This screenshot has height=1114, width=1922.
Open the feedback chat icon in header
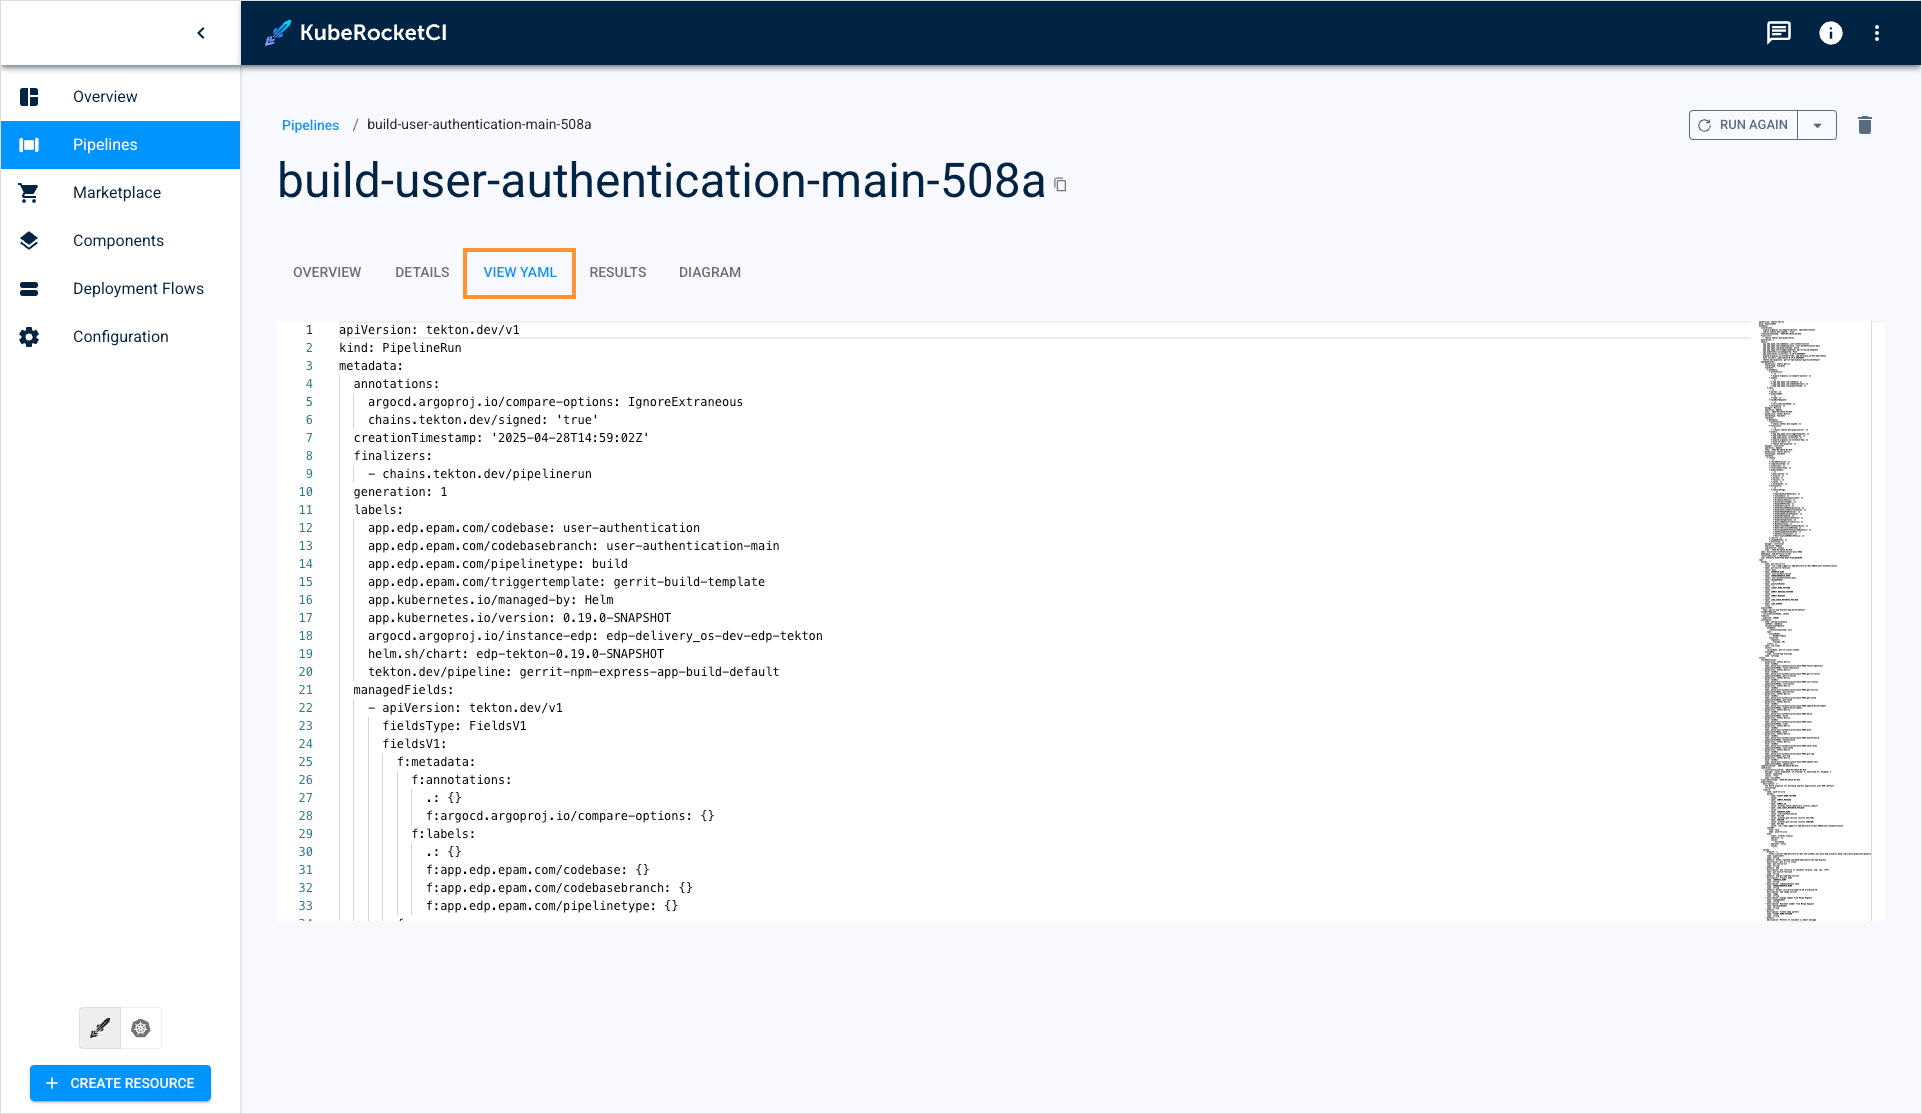(1778, 32)
